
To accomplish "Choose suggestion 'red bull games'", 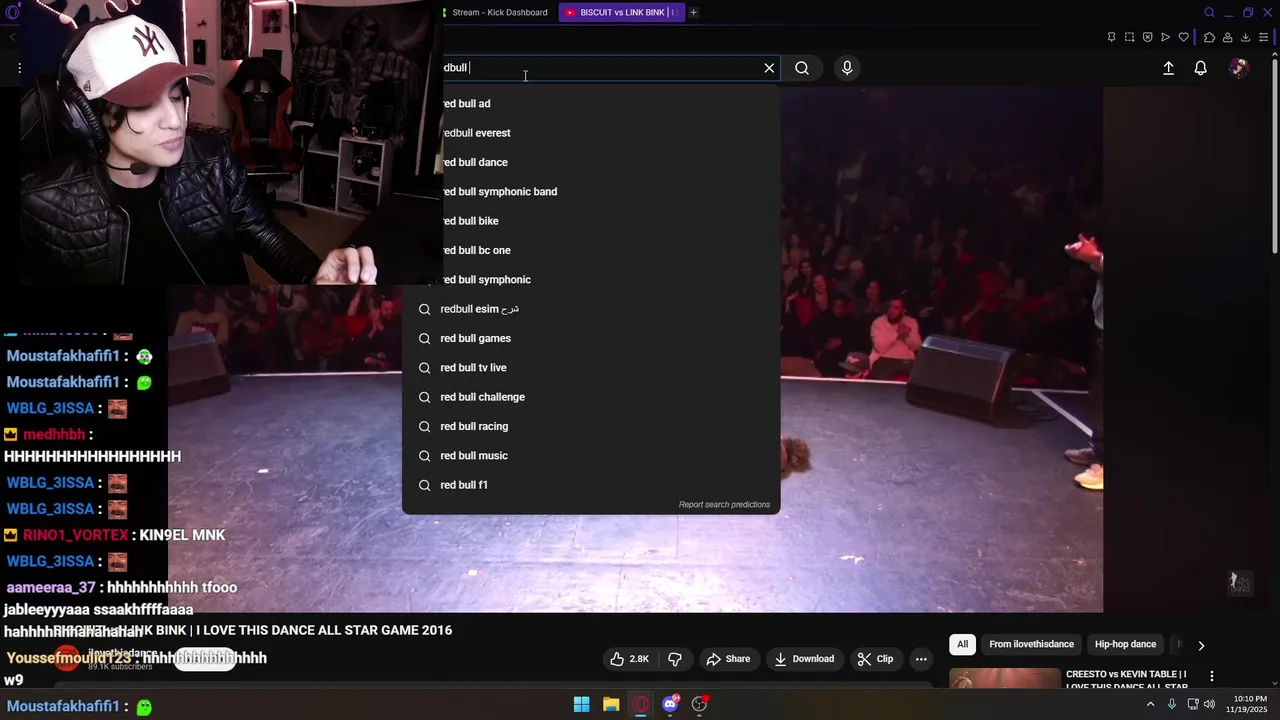I will point(591,338).
